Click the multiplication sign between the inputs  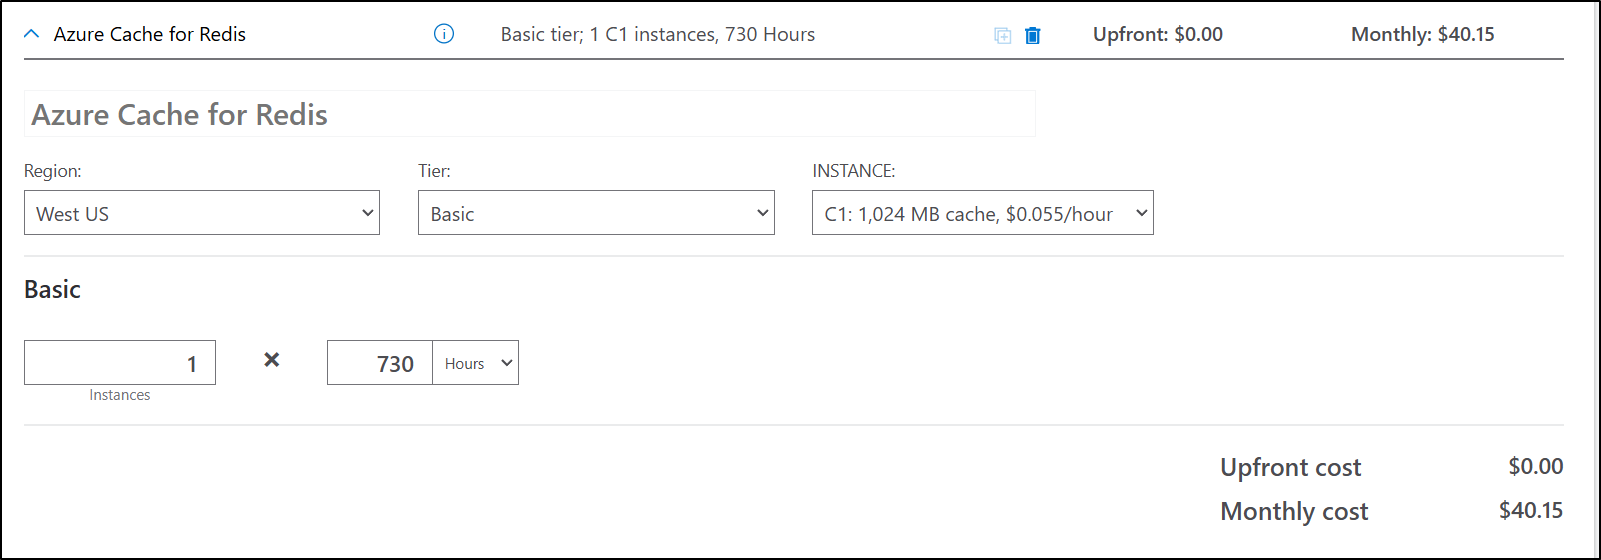click(x=271, y=360)
